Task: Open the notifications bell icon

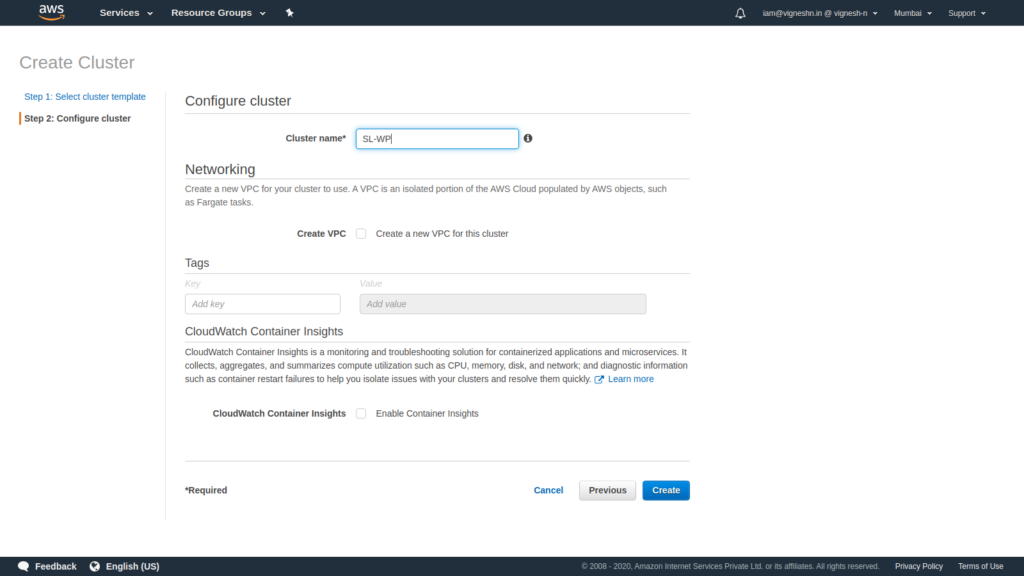Action: point(740,13)
